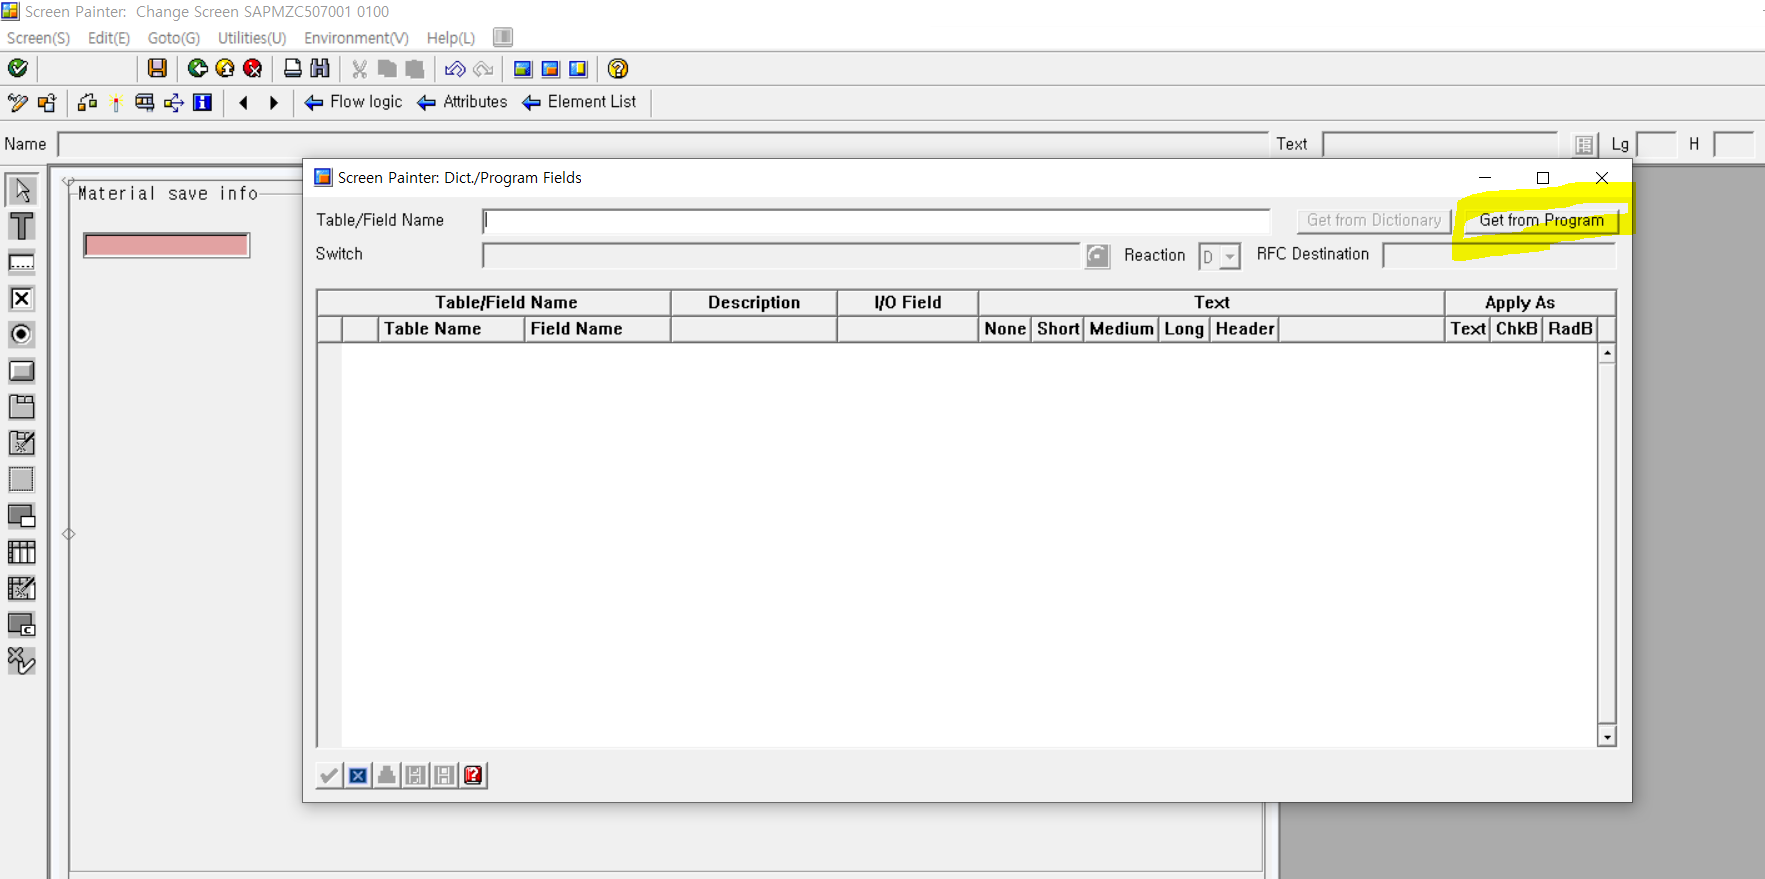Click the RadB column header
Image resolution: width=1765 pixels, height=879 pixels.
pyautogui.click(x=1570, y=329)
